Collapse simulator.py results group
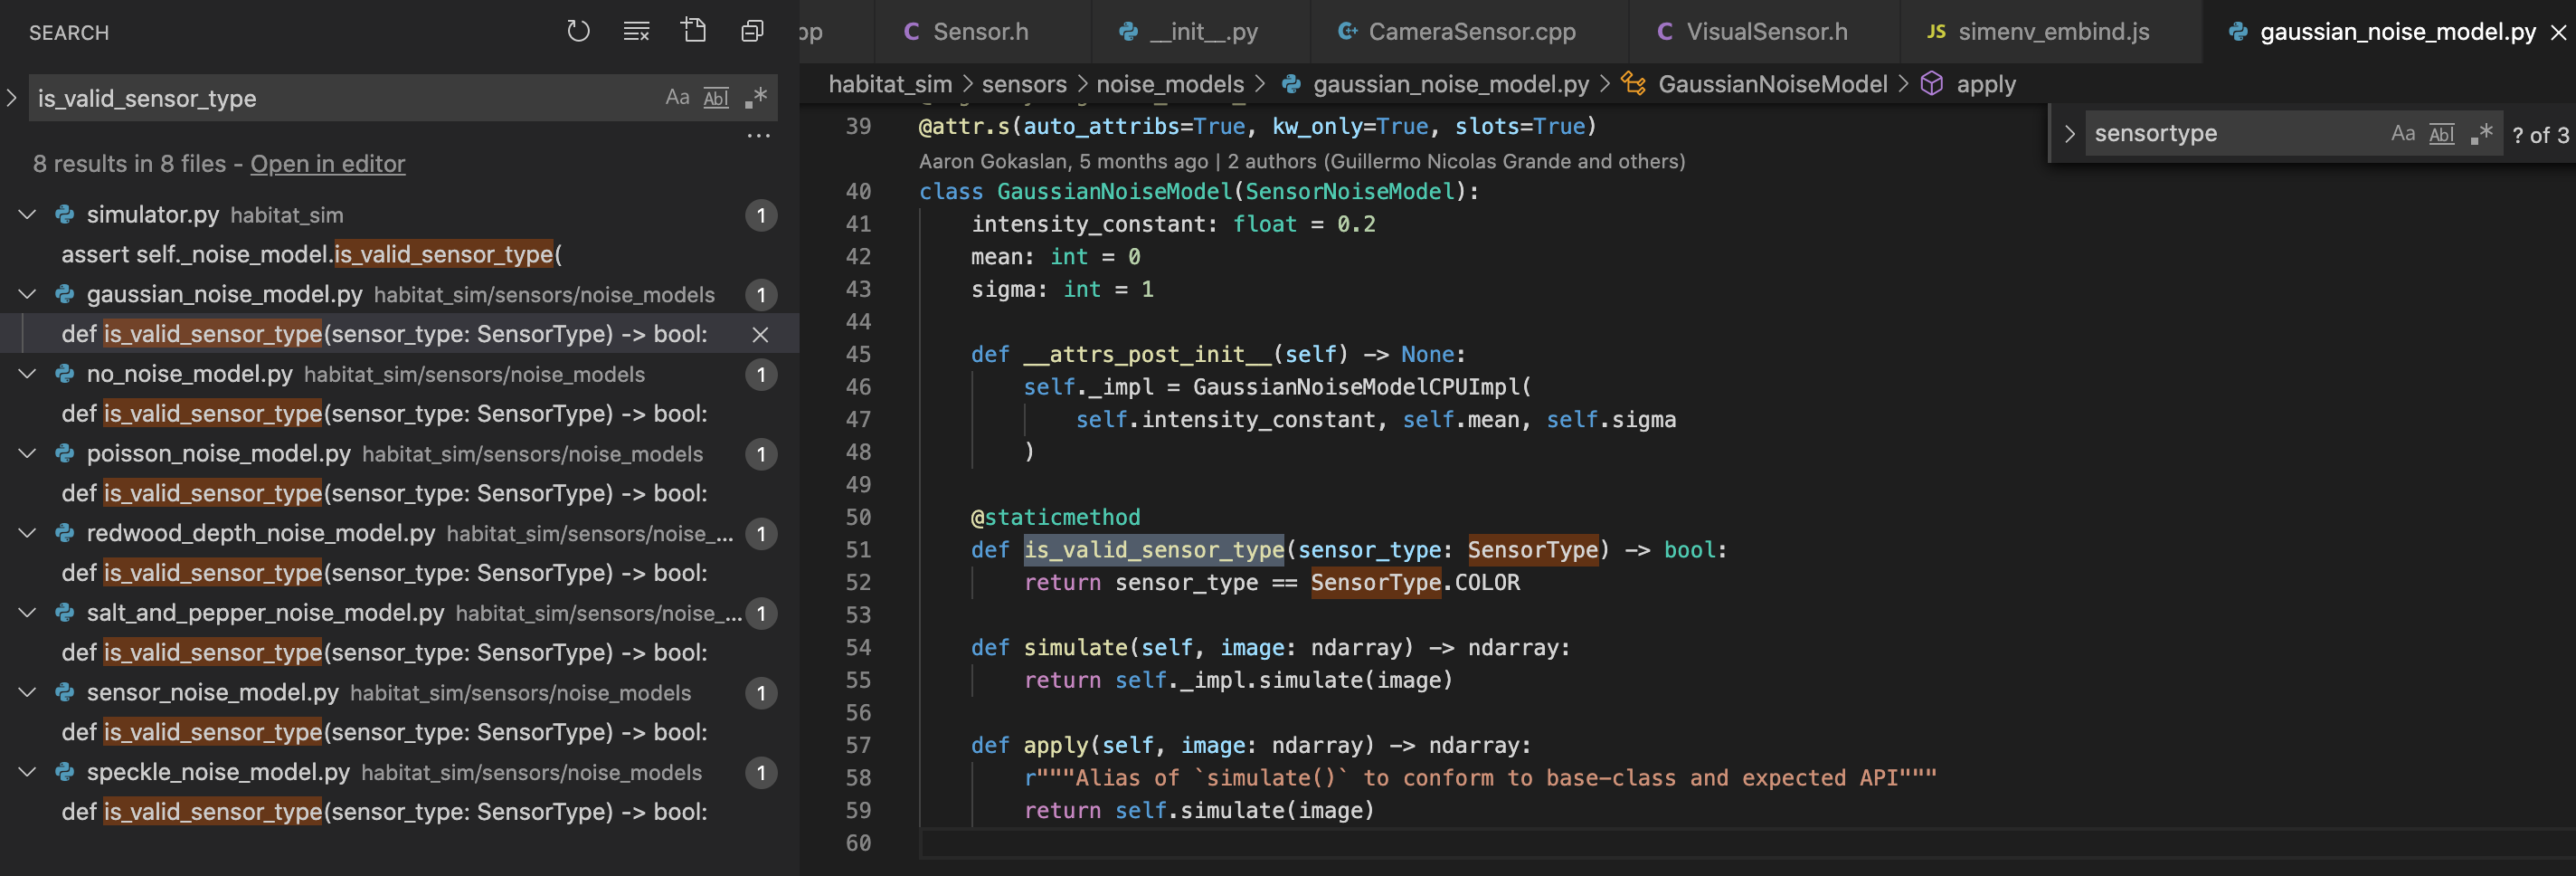 click(28, 214)
